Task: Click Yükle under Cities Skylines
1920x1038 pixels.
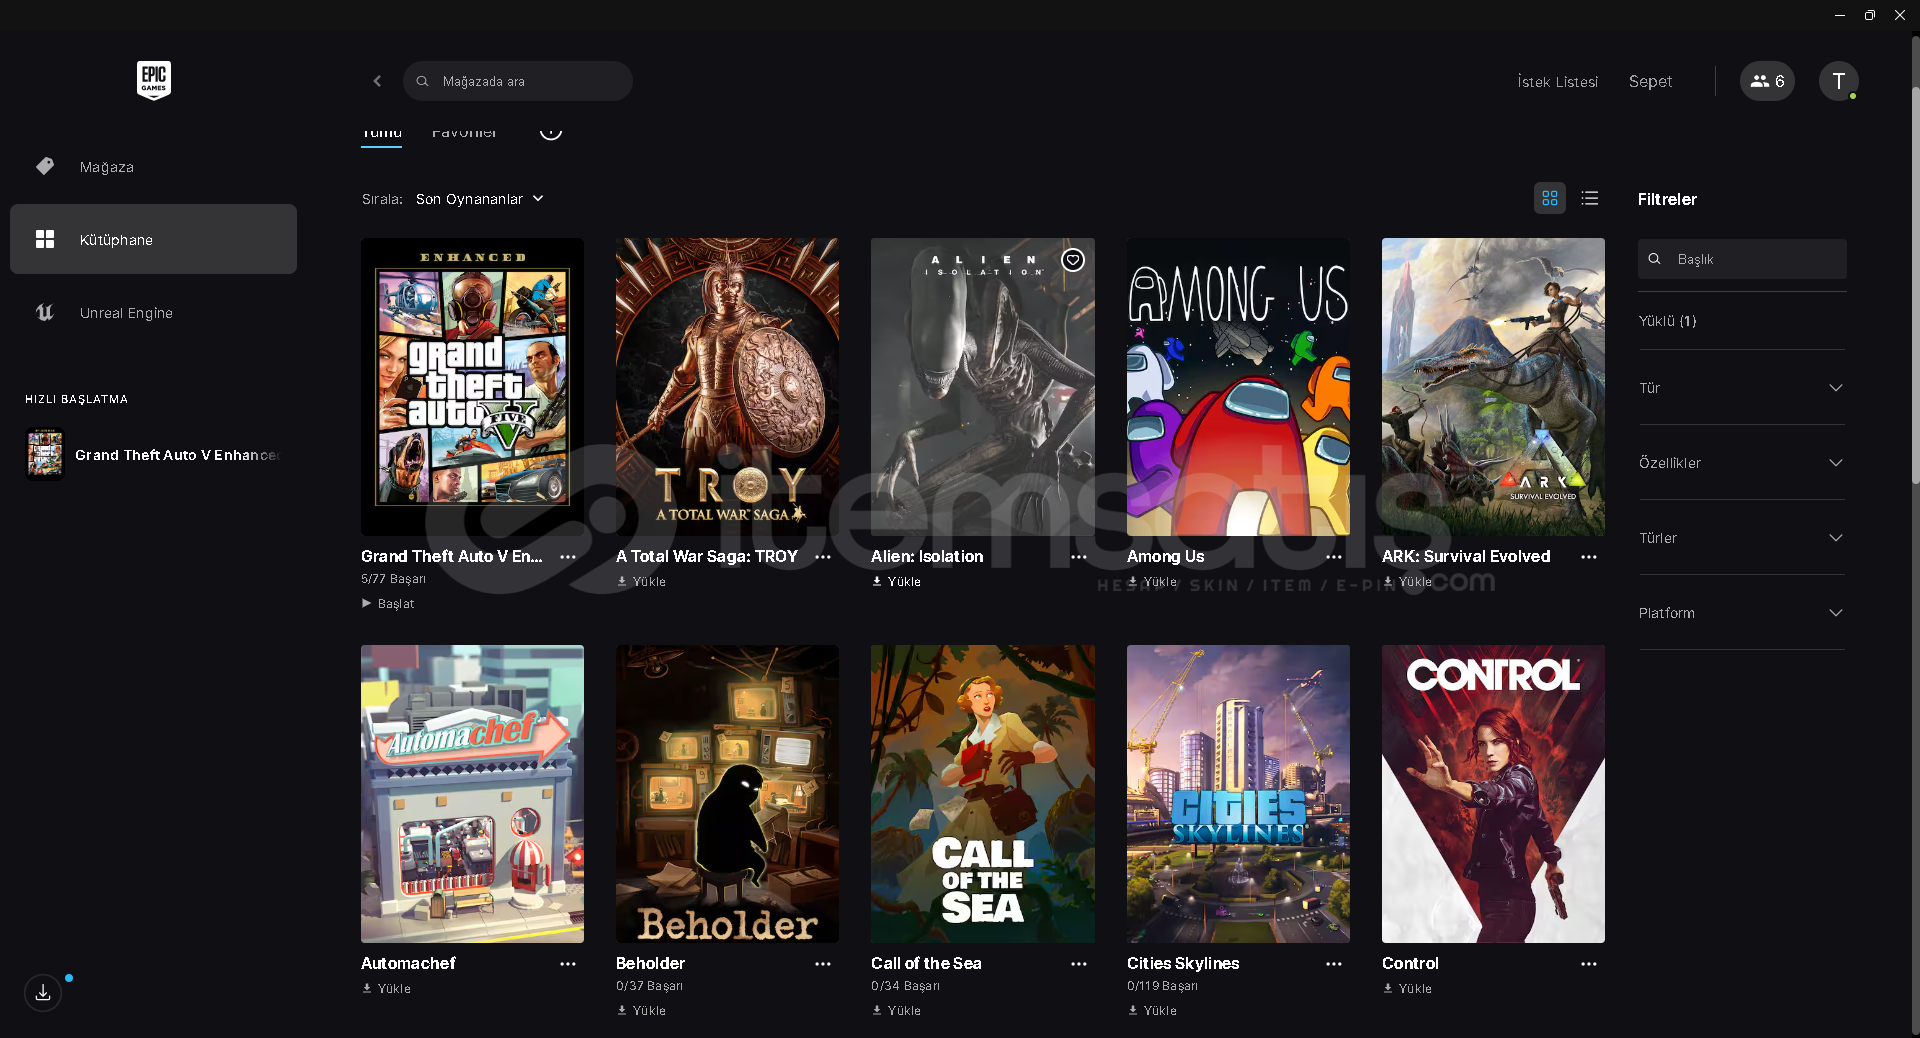Action: tap(1152, 1011)
